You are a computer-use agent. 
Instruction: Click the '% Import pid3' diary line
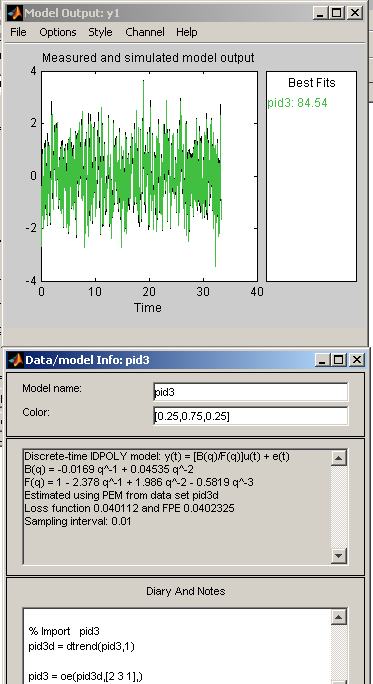[x=64, y=631]
